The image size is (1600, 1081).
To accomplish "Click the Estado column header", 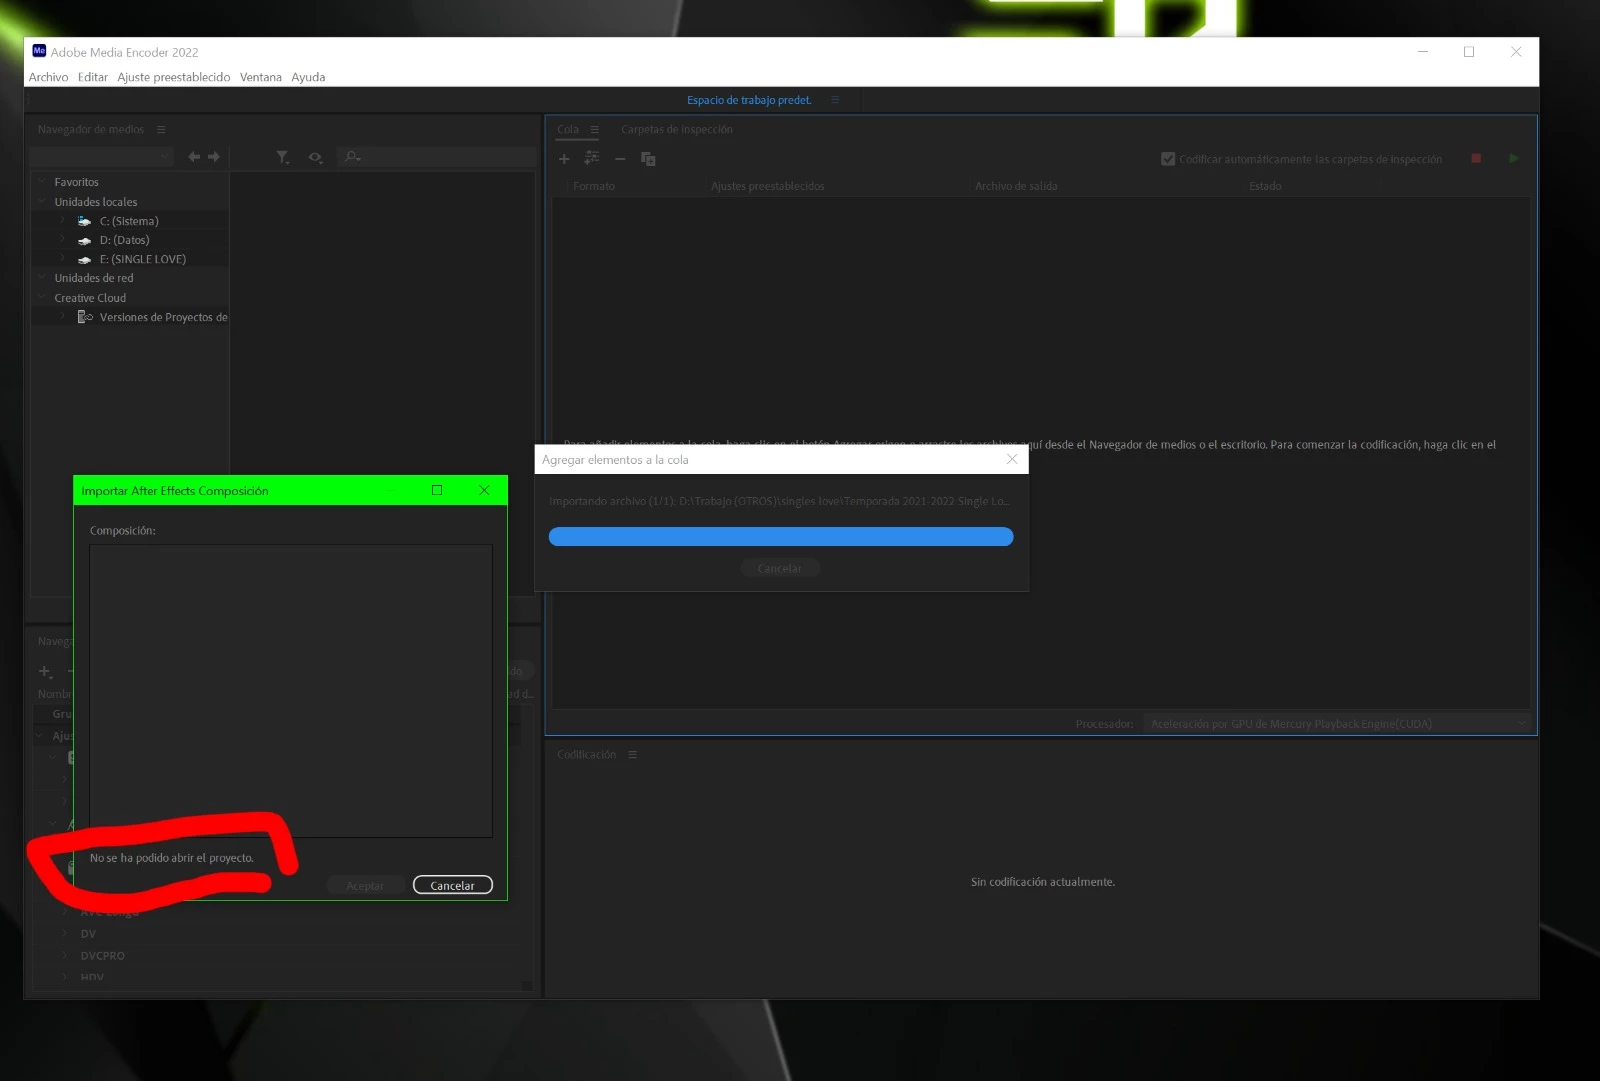I will pyautogui.click(x=1265, y=186).
